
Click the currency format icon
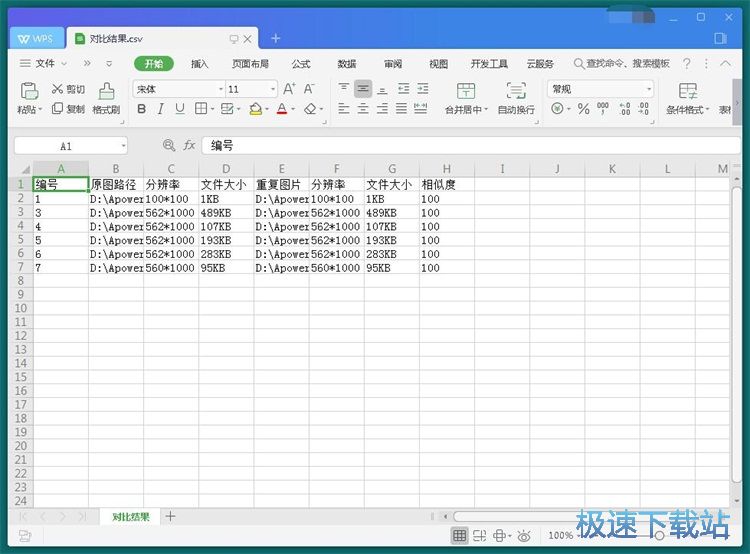pyautogui.click(x=557, y=109)
